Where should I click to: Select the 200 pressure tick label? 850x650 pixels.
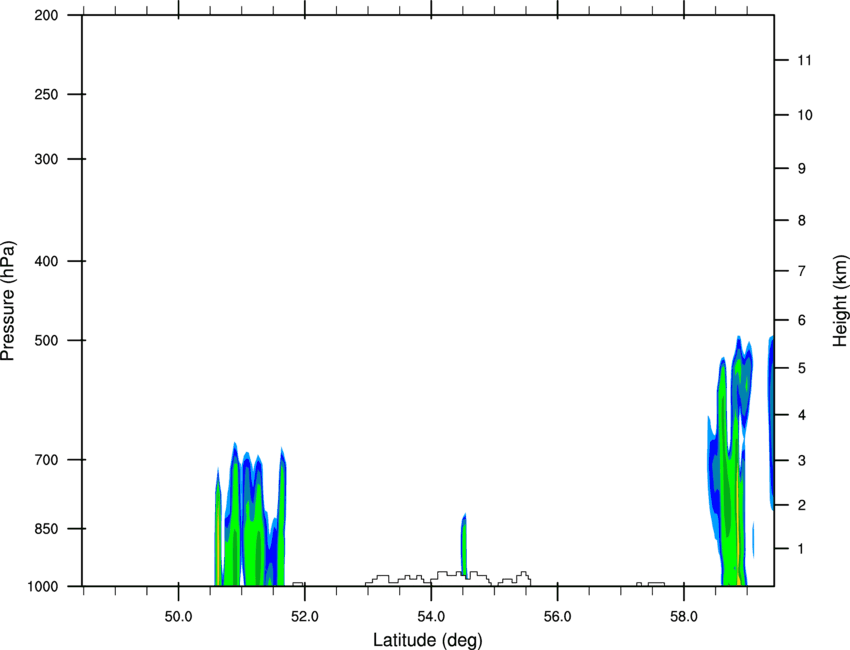click(46, 15)
